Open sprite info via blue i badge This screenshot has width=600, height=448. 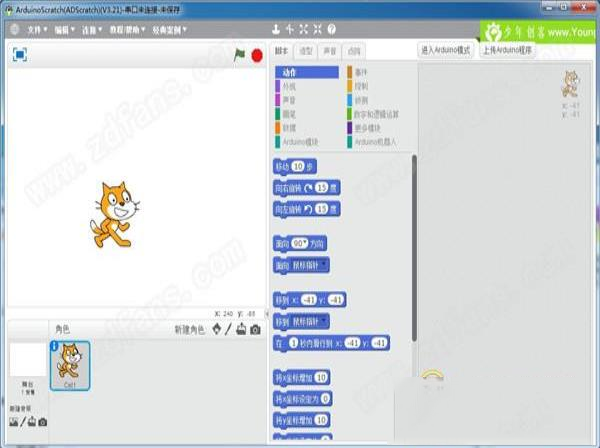(54, 346)
